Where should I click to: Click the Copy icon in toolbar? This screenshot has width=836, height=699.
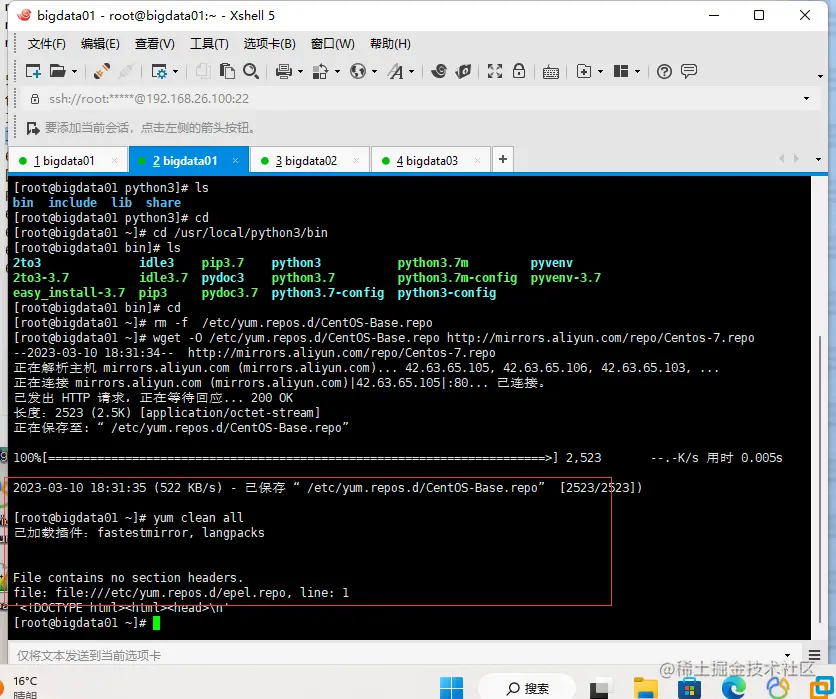tap(203, 71)
